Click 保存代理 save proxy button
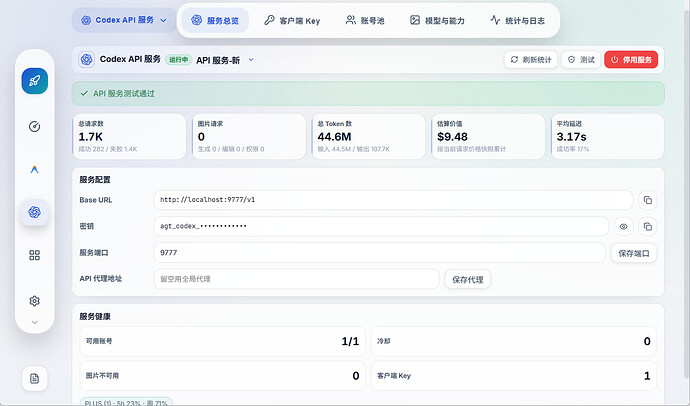690x406 pixels. pos(468,279)
